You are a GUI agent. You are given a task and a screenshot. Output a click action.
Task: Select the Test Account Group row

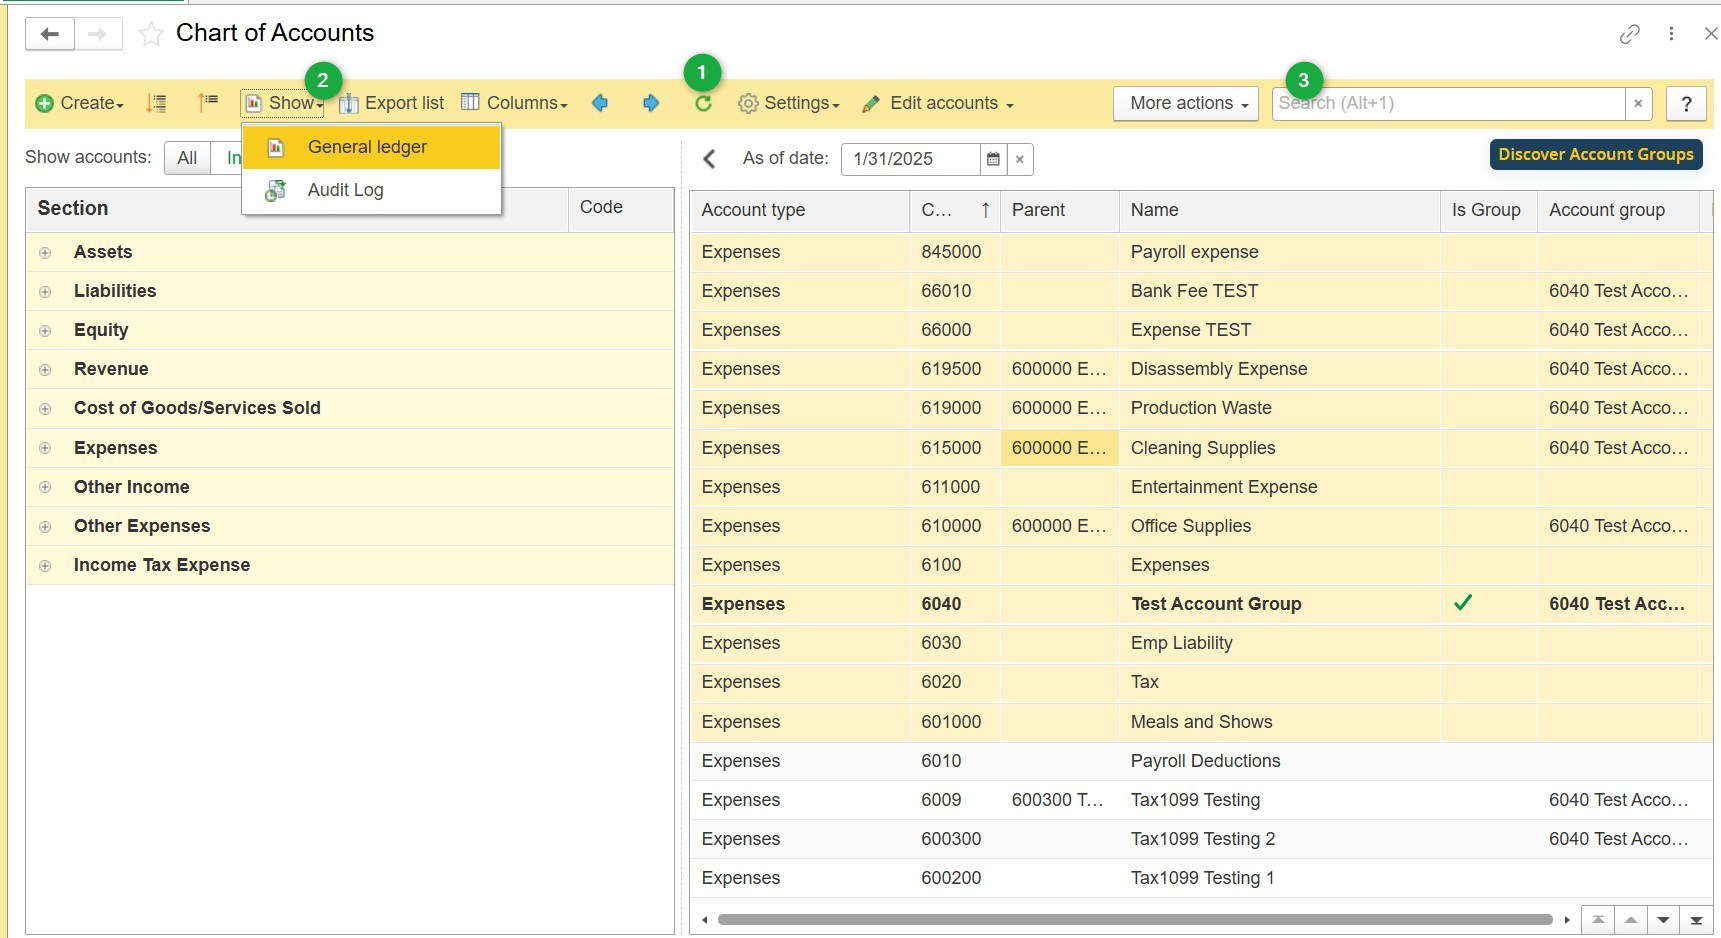[1201, 604]
